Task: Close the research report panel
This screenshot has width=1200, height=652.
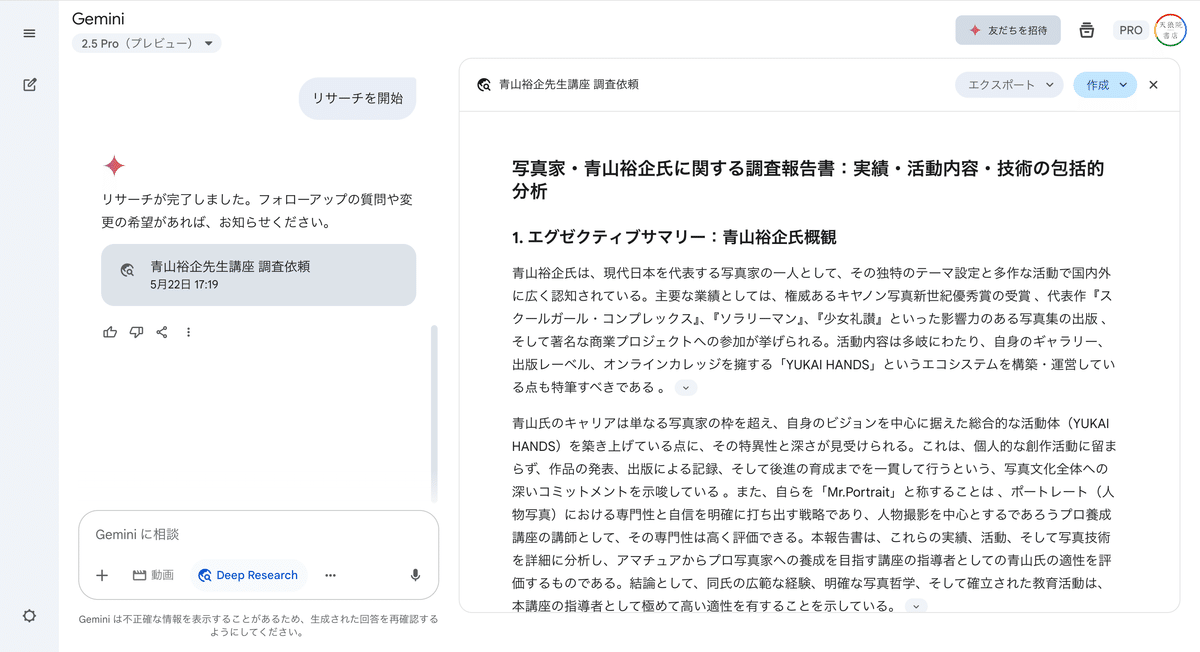Action: click(x=1153, y=85)
